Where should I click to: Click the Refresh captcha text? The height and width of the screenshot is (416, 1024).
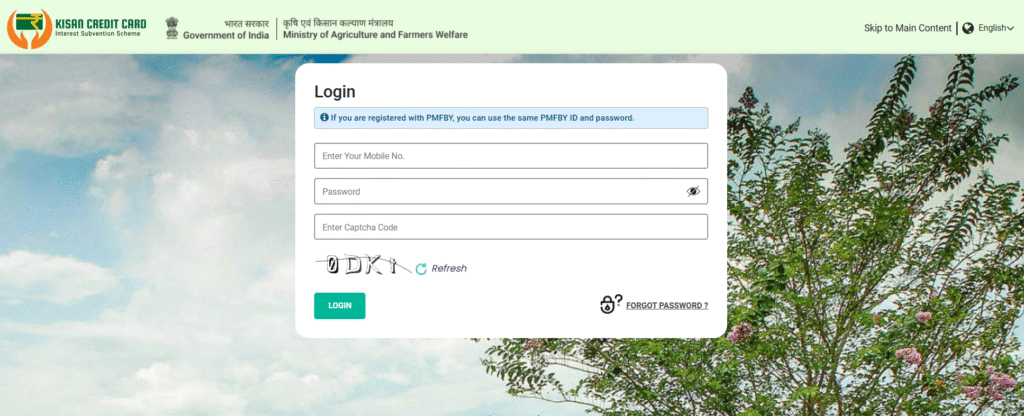click(x=449, y=268)
